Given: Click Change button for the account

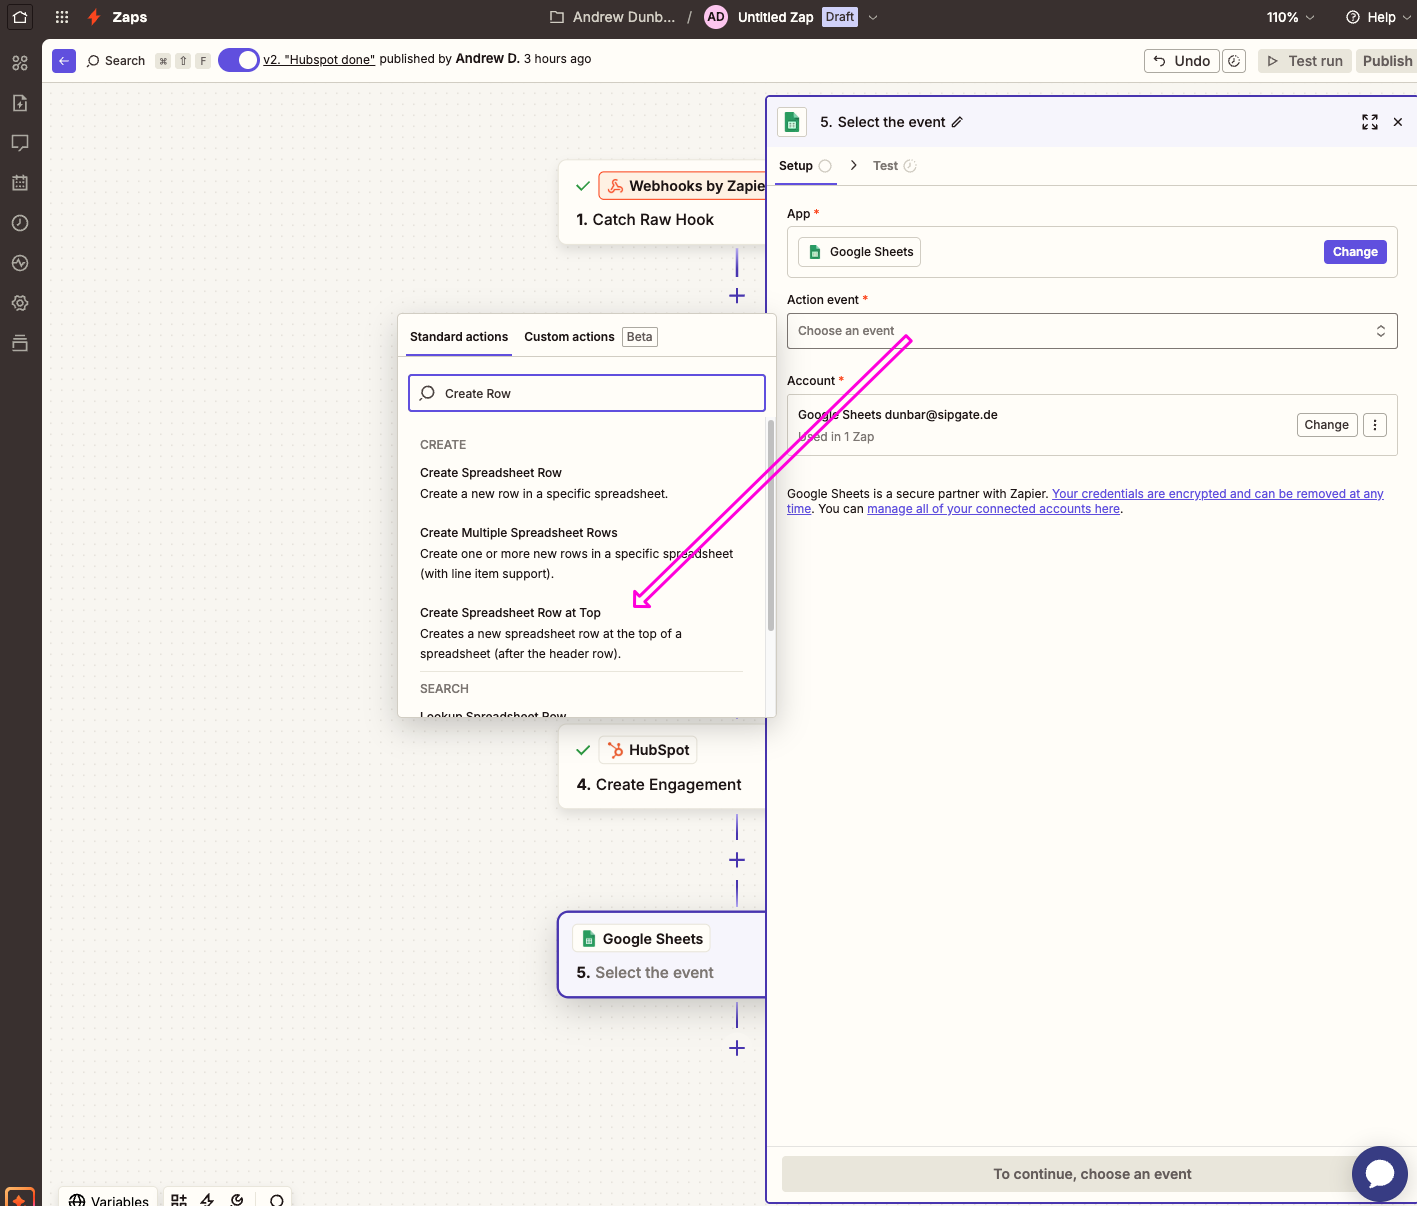Looking at the screenshot, I should pos(1326,425).
